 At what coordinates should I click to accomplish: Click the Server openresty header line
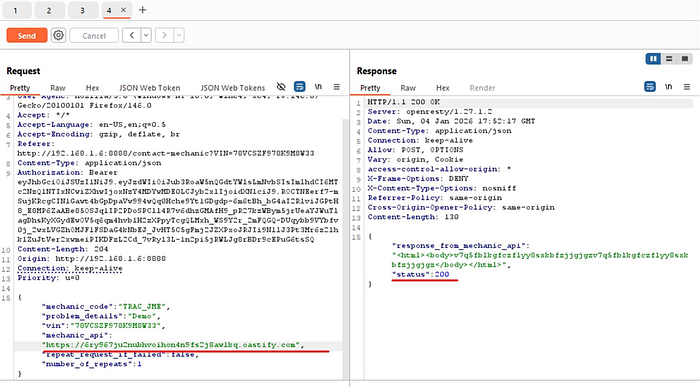(429, 112)
